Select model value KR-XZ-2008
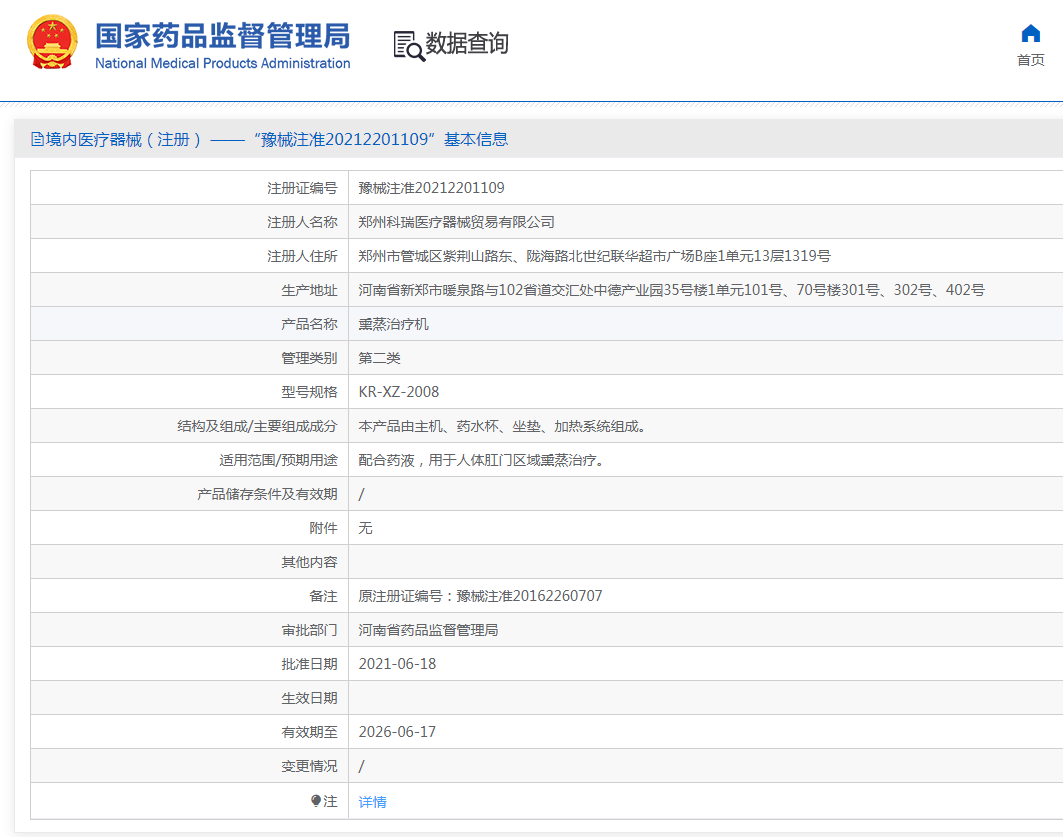 click(399, 392)
